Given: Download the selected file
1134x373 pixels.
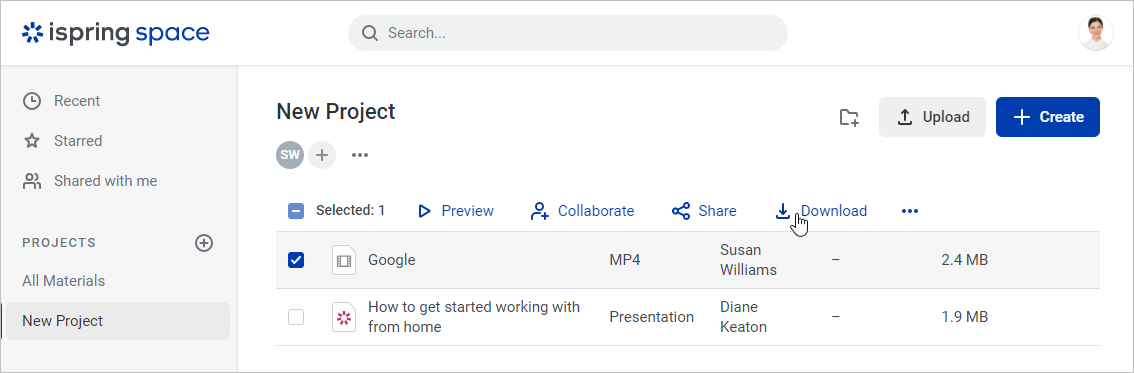Looking at the screenshot, I should [821, 211].
